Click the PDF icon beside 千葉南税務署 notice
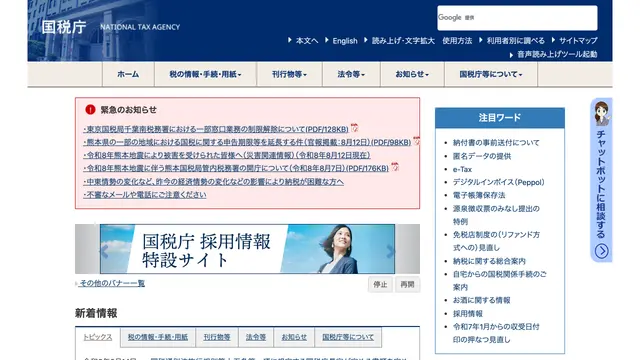Viewport: 640px width, 360px height. [x=354, y=128]
